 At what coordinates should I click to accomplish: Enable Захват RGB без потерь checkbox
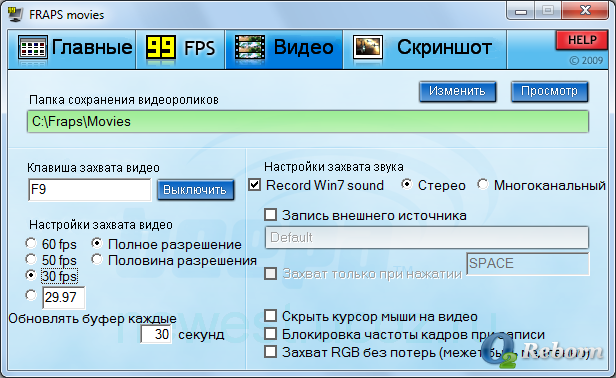coord(270,352)
